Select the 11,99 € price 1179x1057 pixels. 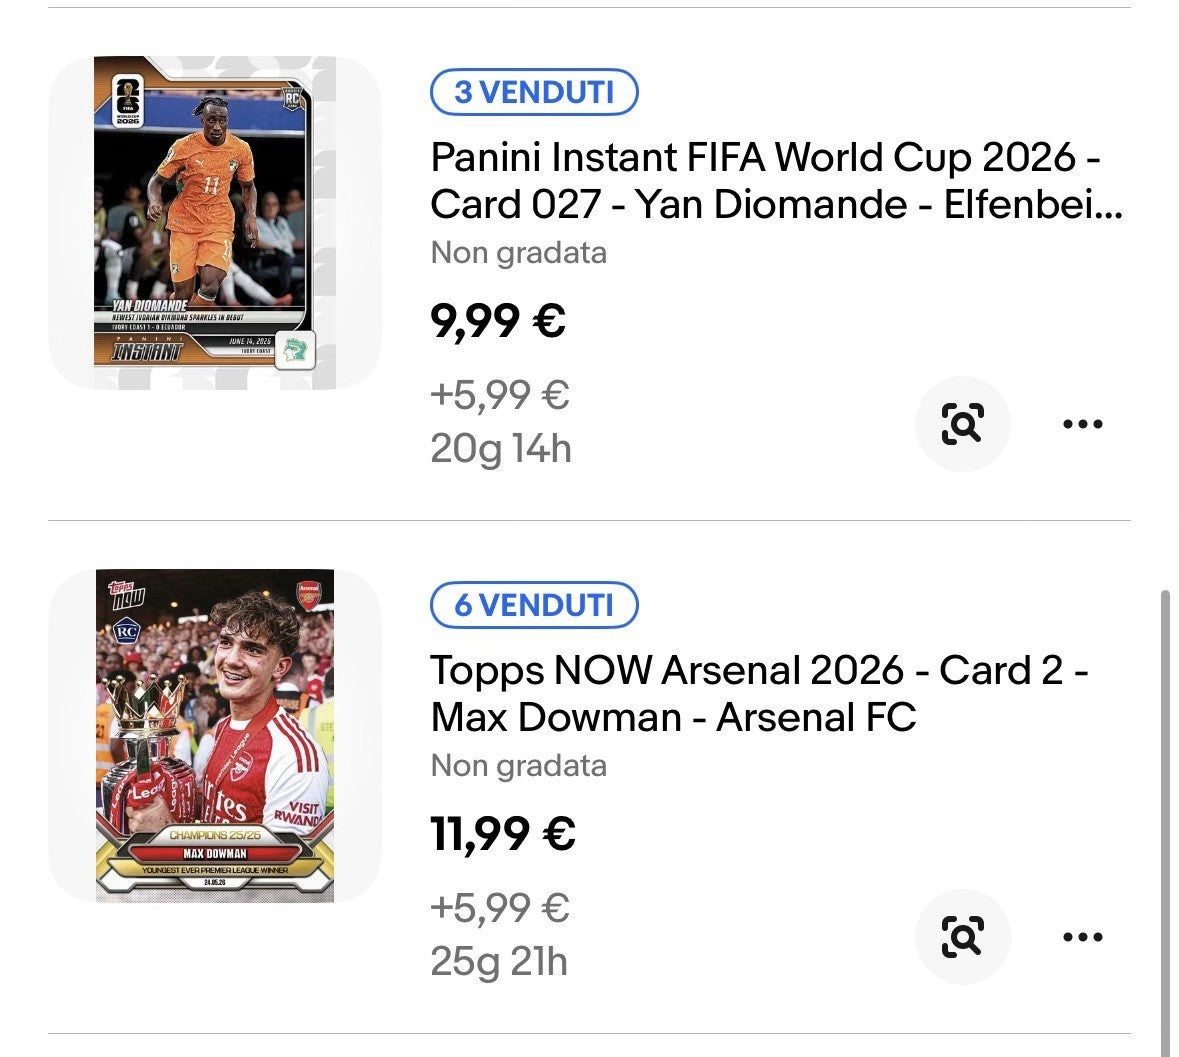[502, 834]
